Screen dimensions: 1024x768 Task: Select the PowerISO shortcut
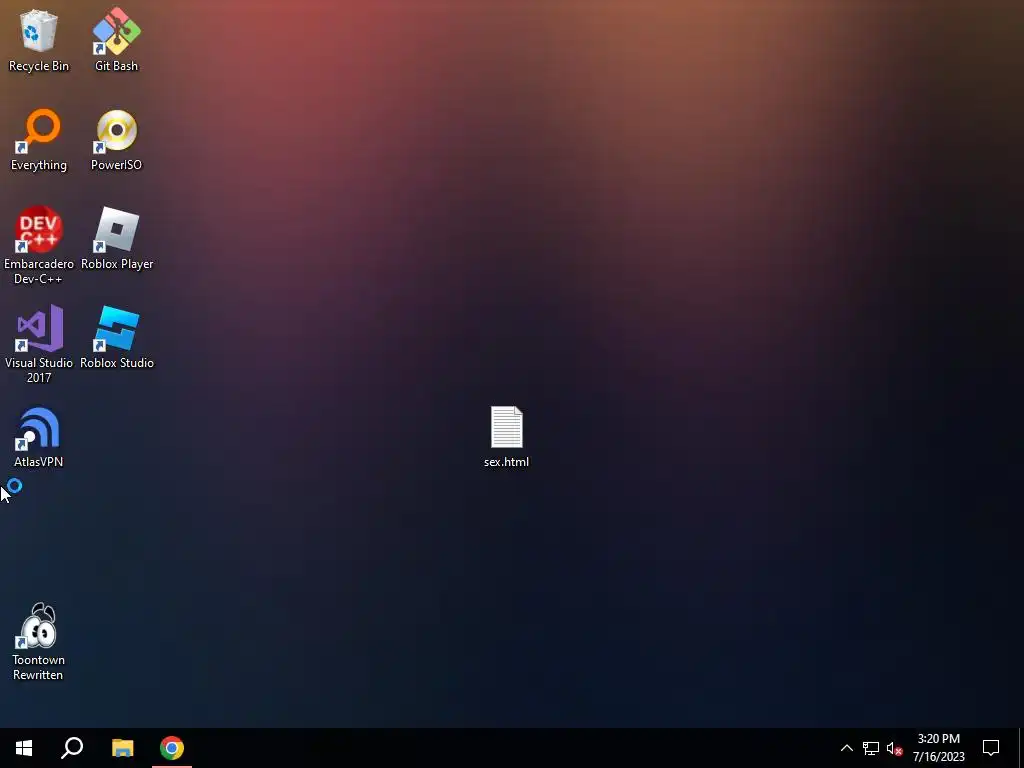[x=116, y=139]
